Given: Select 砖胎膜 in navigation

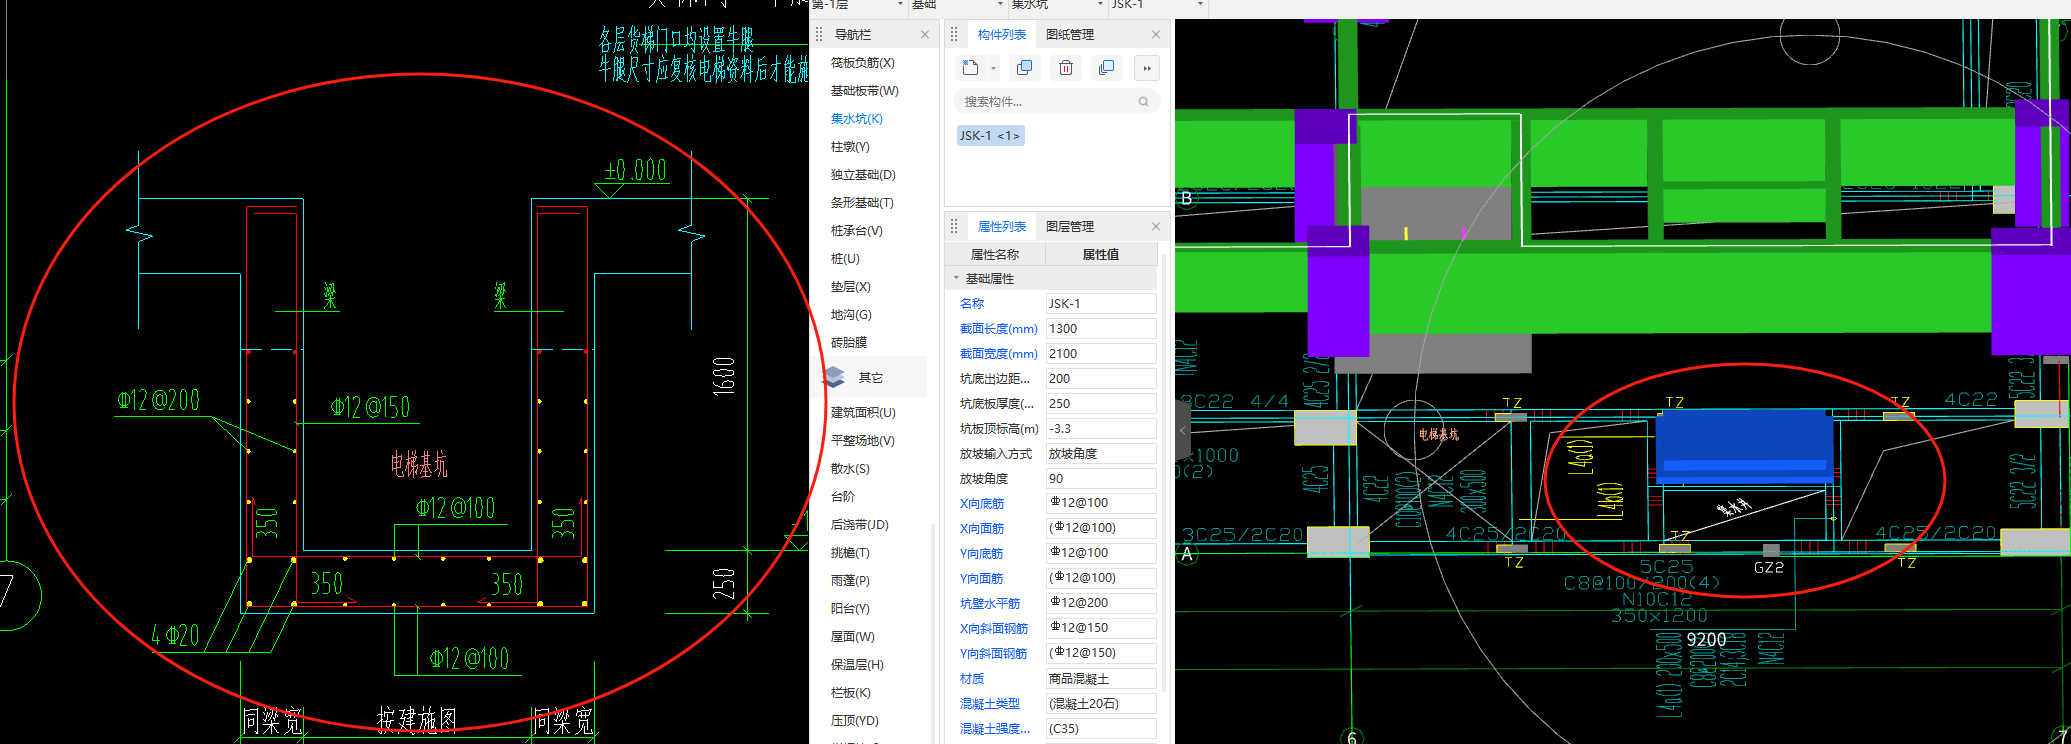Looking at the screenshot, I should (848, 342).
